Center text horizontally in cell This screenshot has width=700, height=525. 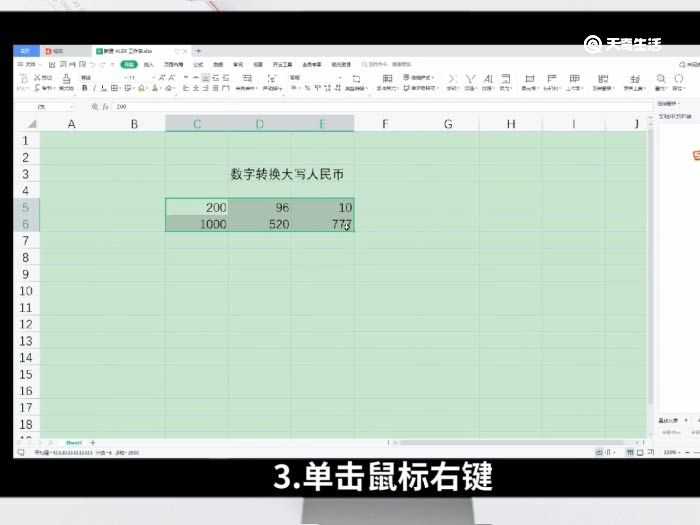(196, 88)
